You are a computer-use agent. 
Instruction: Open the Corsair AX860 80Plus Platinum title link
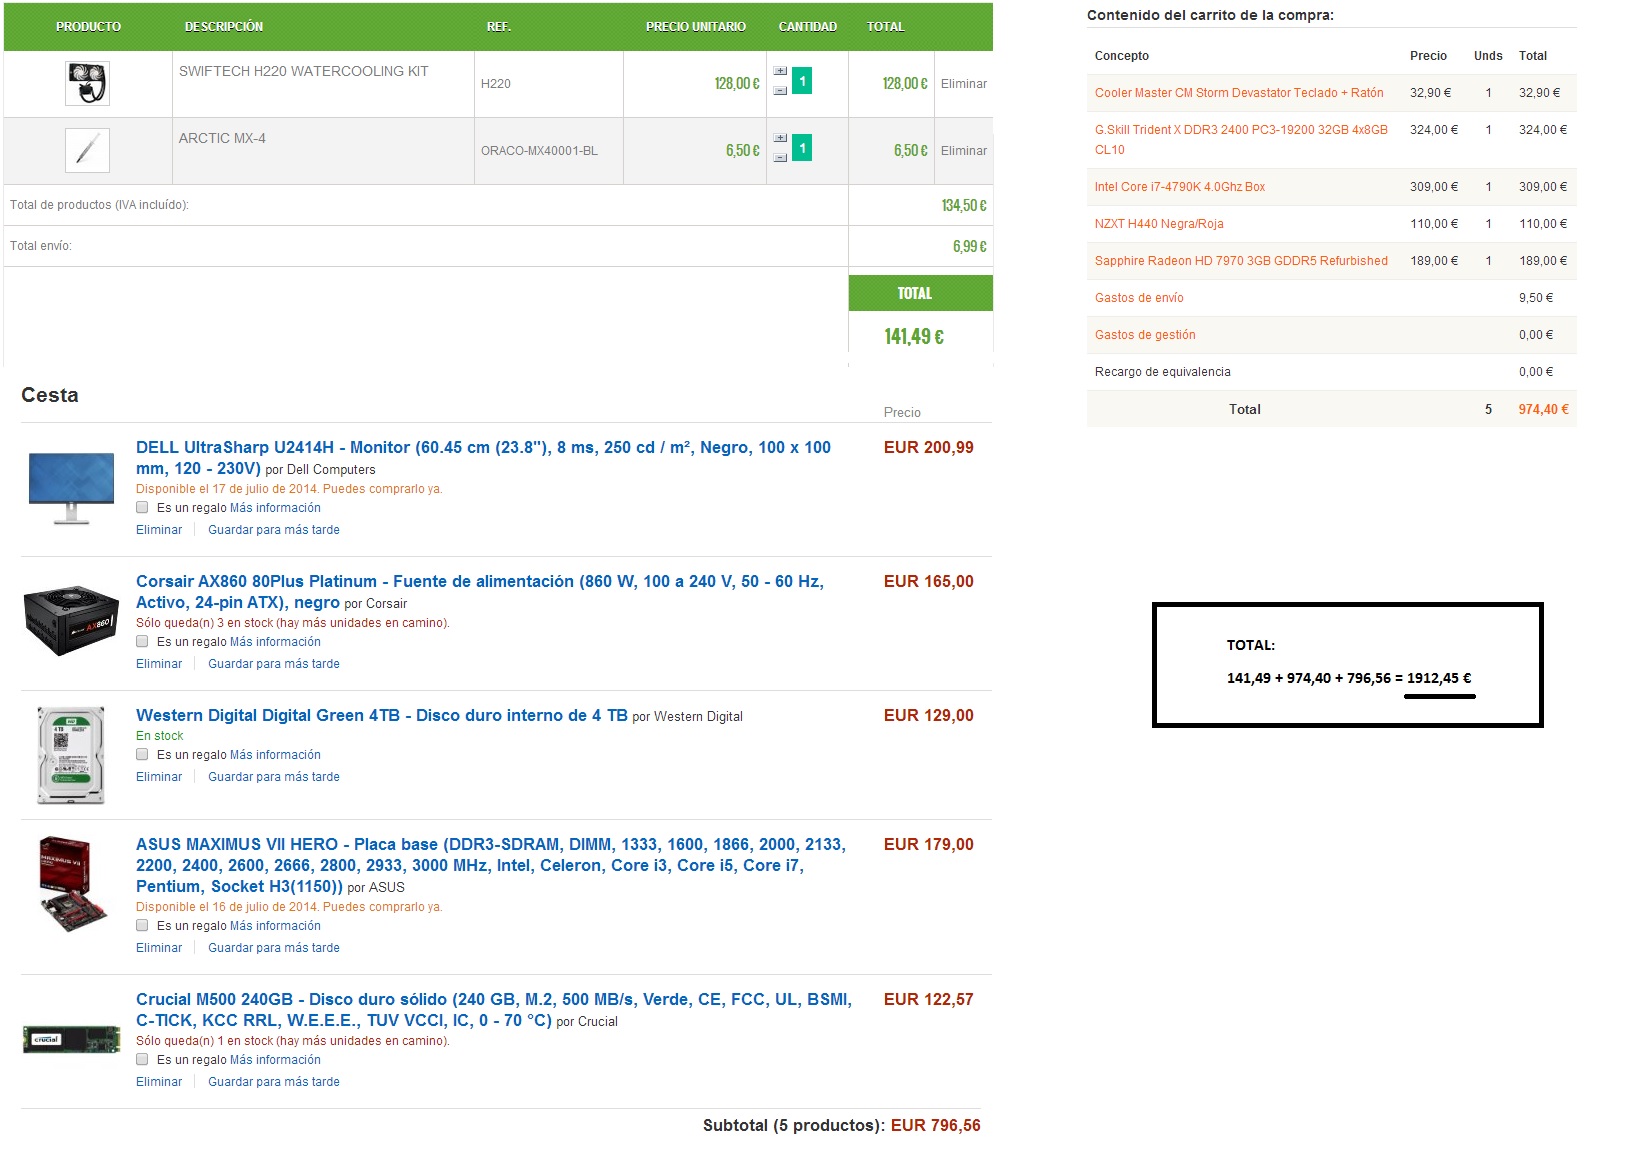click(x=480, y=592)
